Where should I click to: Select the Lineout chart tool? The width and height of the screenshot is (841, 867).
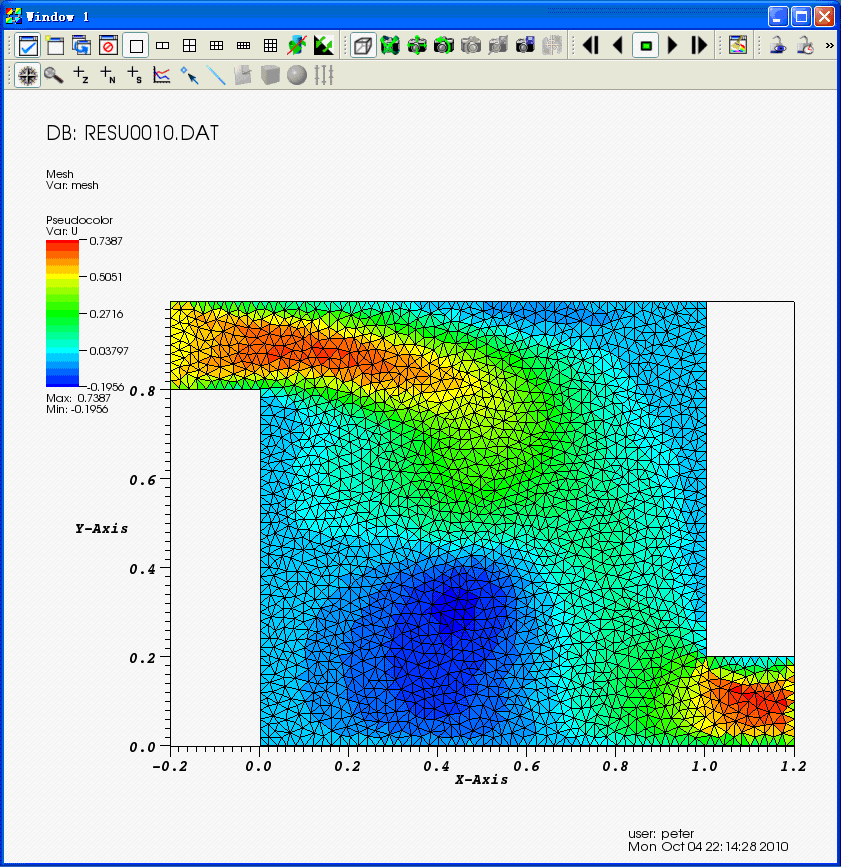coord(162,75)
